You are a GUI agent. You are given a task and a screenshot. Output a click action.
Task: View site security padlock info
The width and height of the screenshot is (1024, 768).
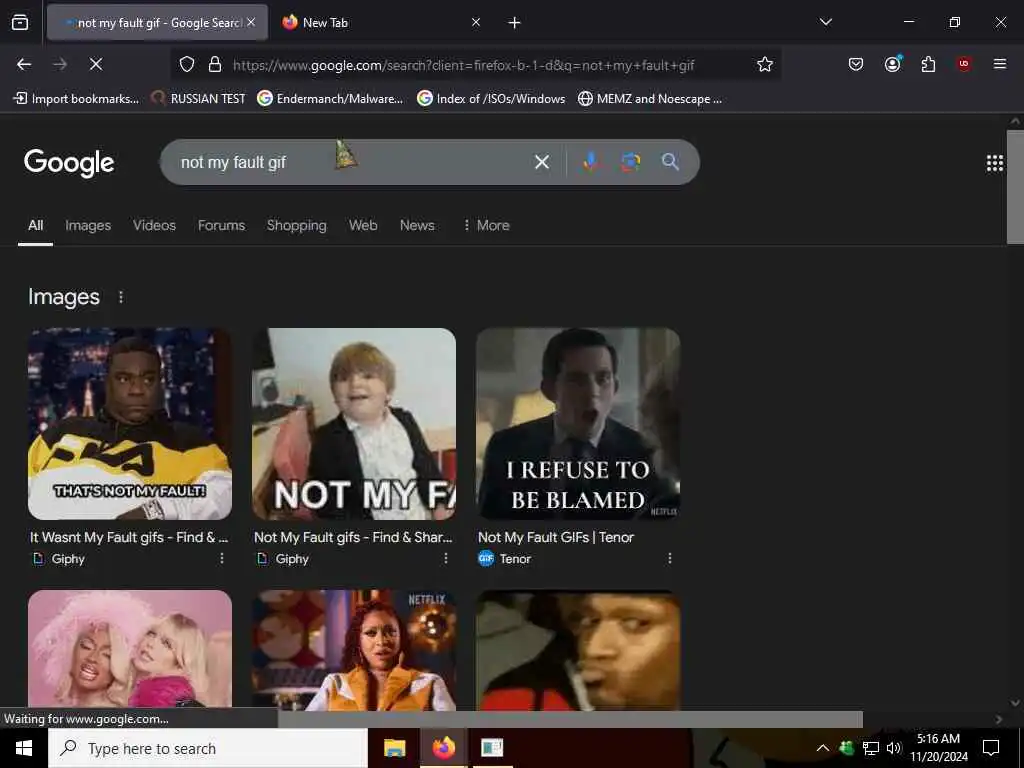(x=215, y=65)
